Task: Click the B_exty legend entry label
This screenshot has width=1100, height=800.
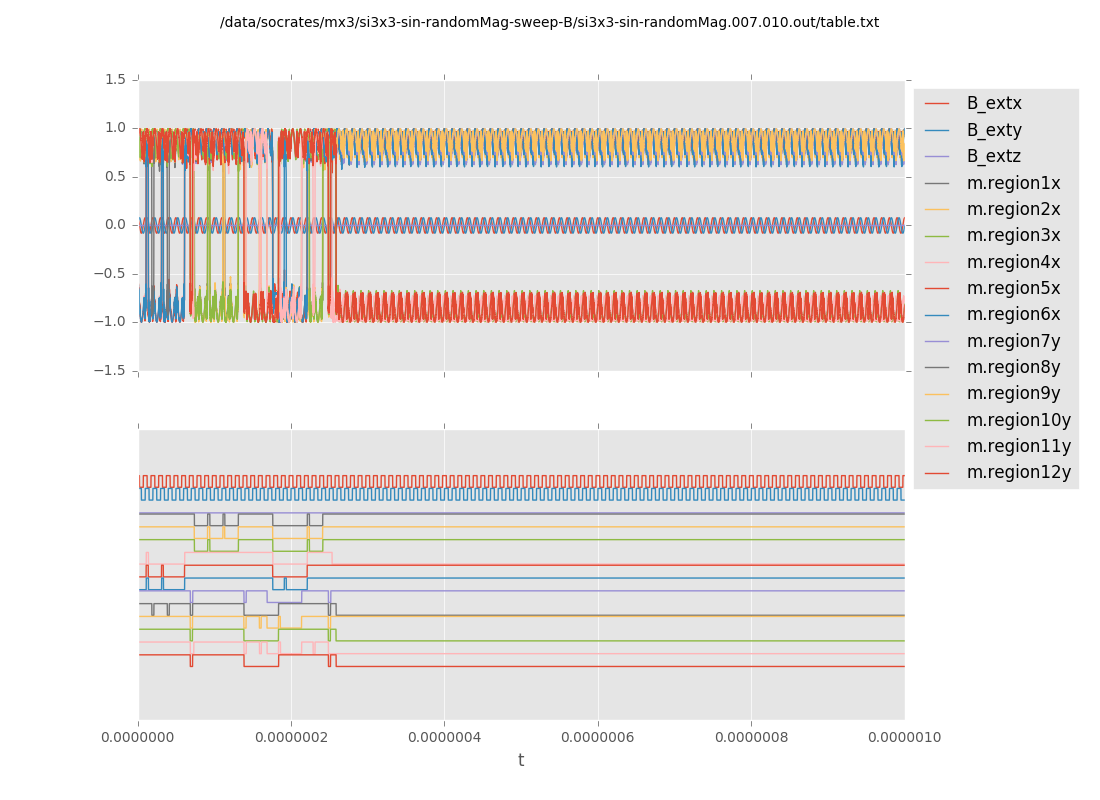Action: (994, 130)
